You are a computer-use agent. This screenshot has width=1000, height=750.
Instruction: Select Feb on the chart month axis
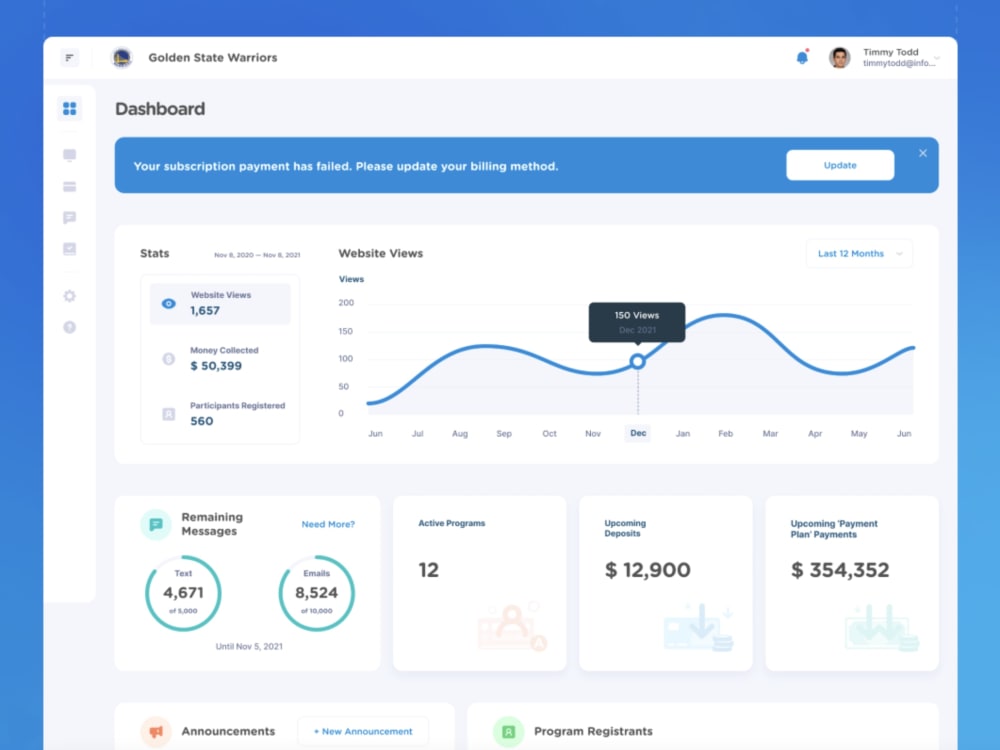click(725, 434)
